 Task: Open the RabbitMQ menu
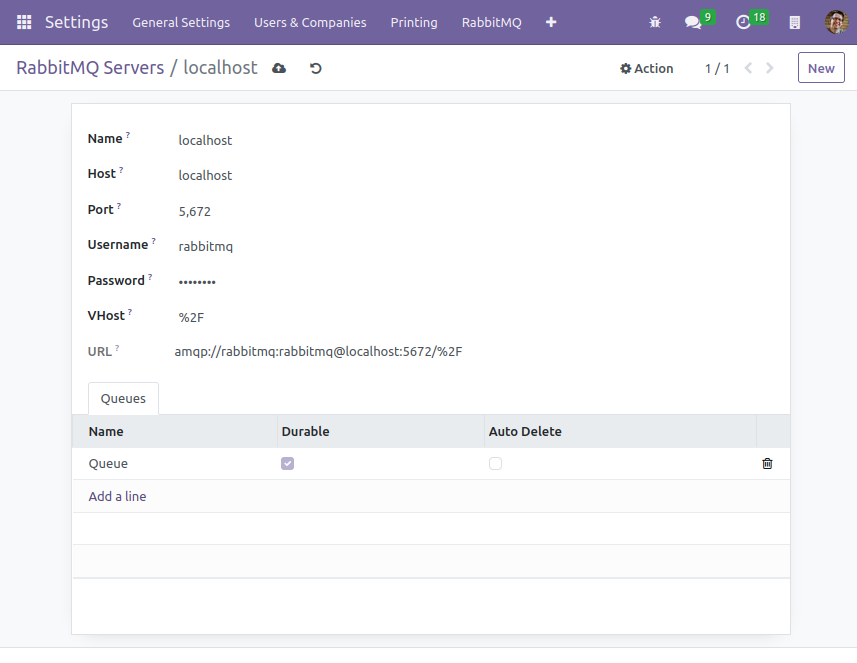tap(491, 22)
